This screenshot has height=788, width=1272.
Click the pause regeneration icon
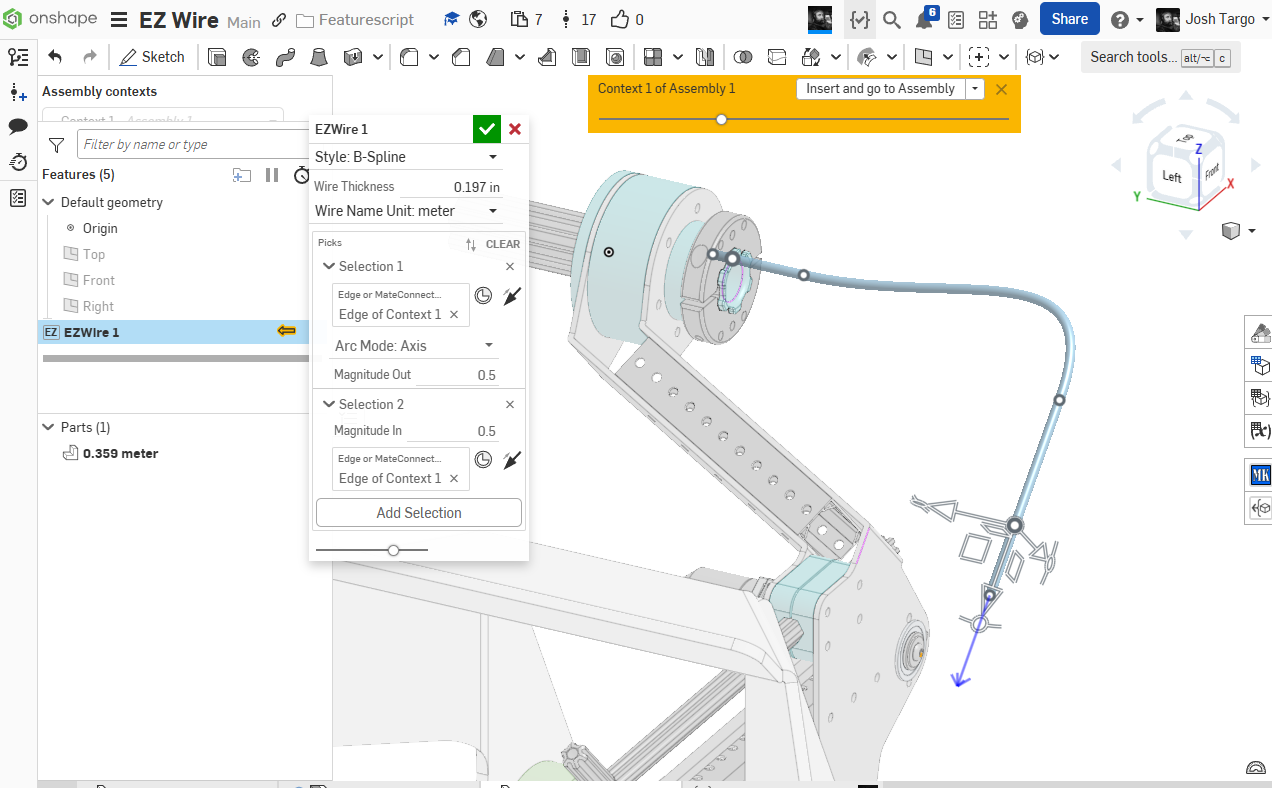click(272, 175)
